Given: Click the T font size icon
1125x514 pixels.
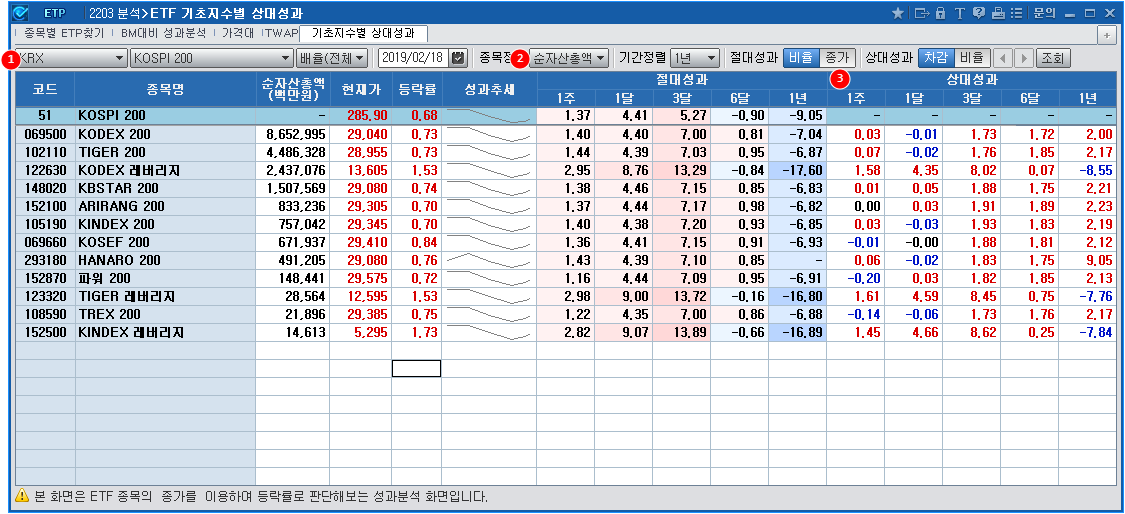Looking at the screenshot, I should click(x=960, y=13).
